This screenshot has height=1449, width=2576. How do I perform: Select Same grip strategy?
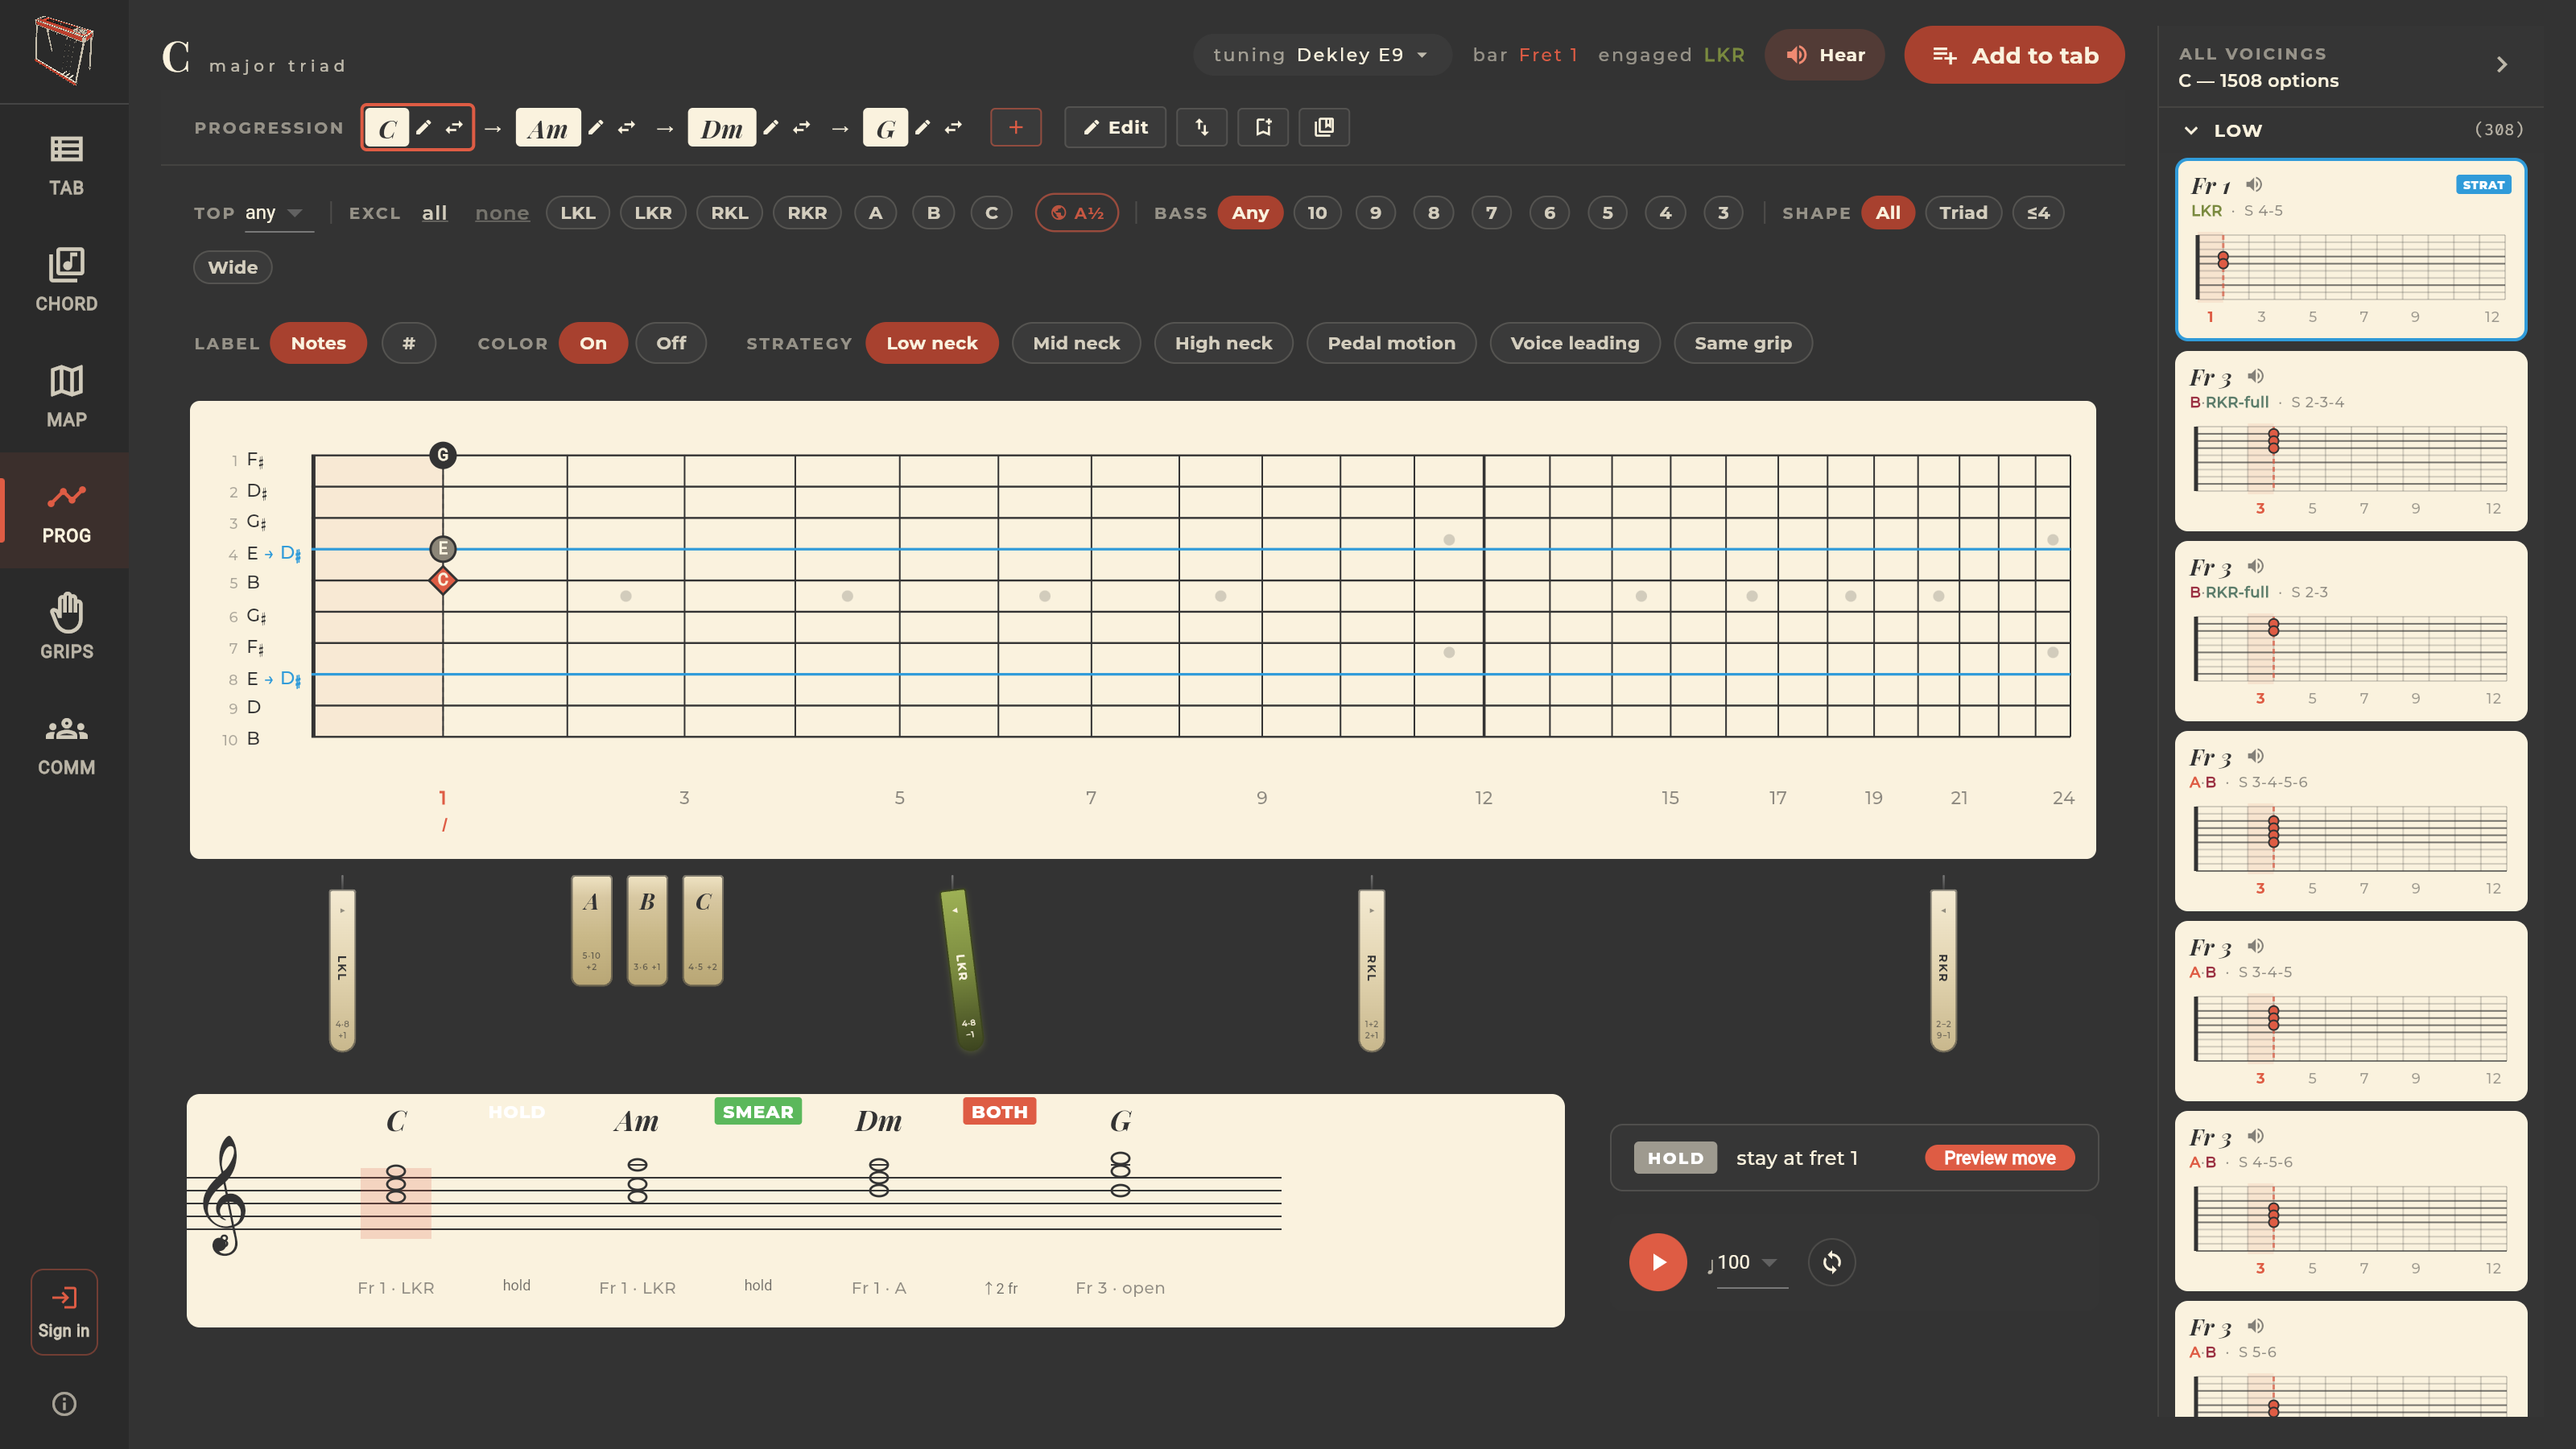click(1743, 343)
